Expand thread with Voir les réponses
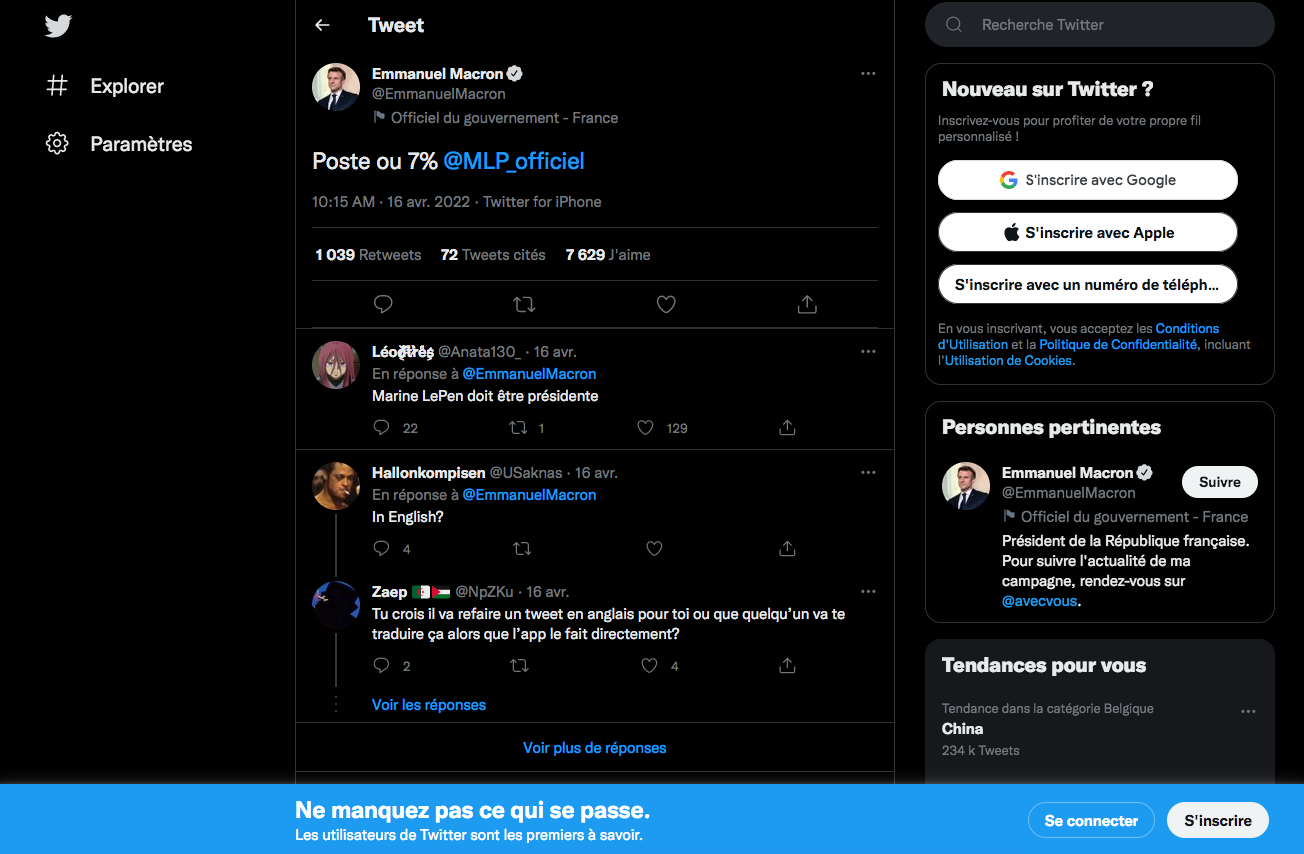1304x854 pixels. (x=429, y=704)
